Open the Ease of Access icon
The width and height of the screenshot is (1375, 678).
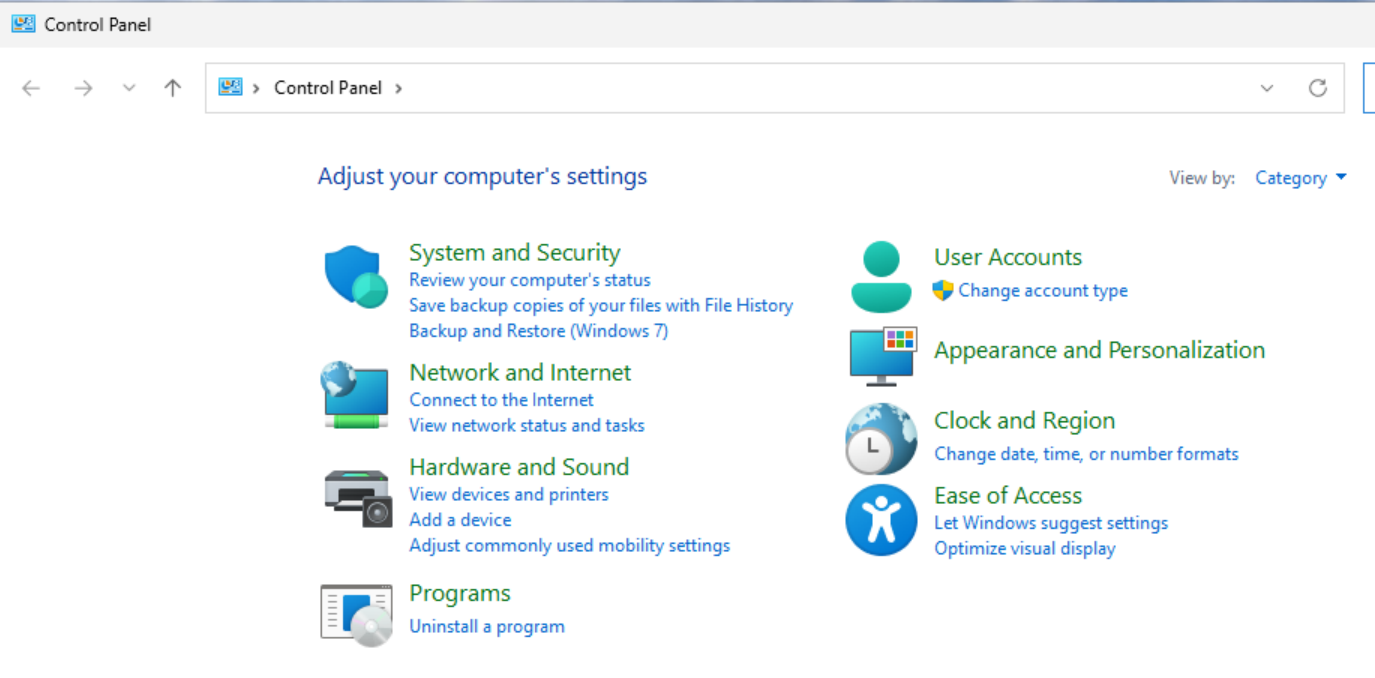click(x=881, y=520)
